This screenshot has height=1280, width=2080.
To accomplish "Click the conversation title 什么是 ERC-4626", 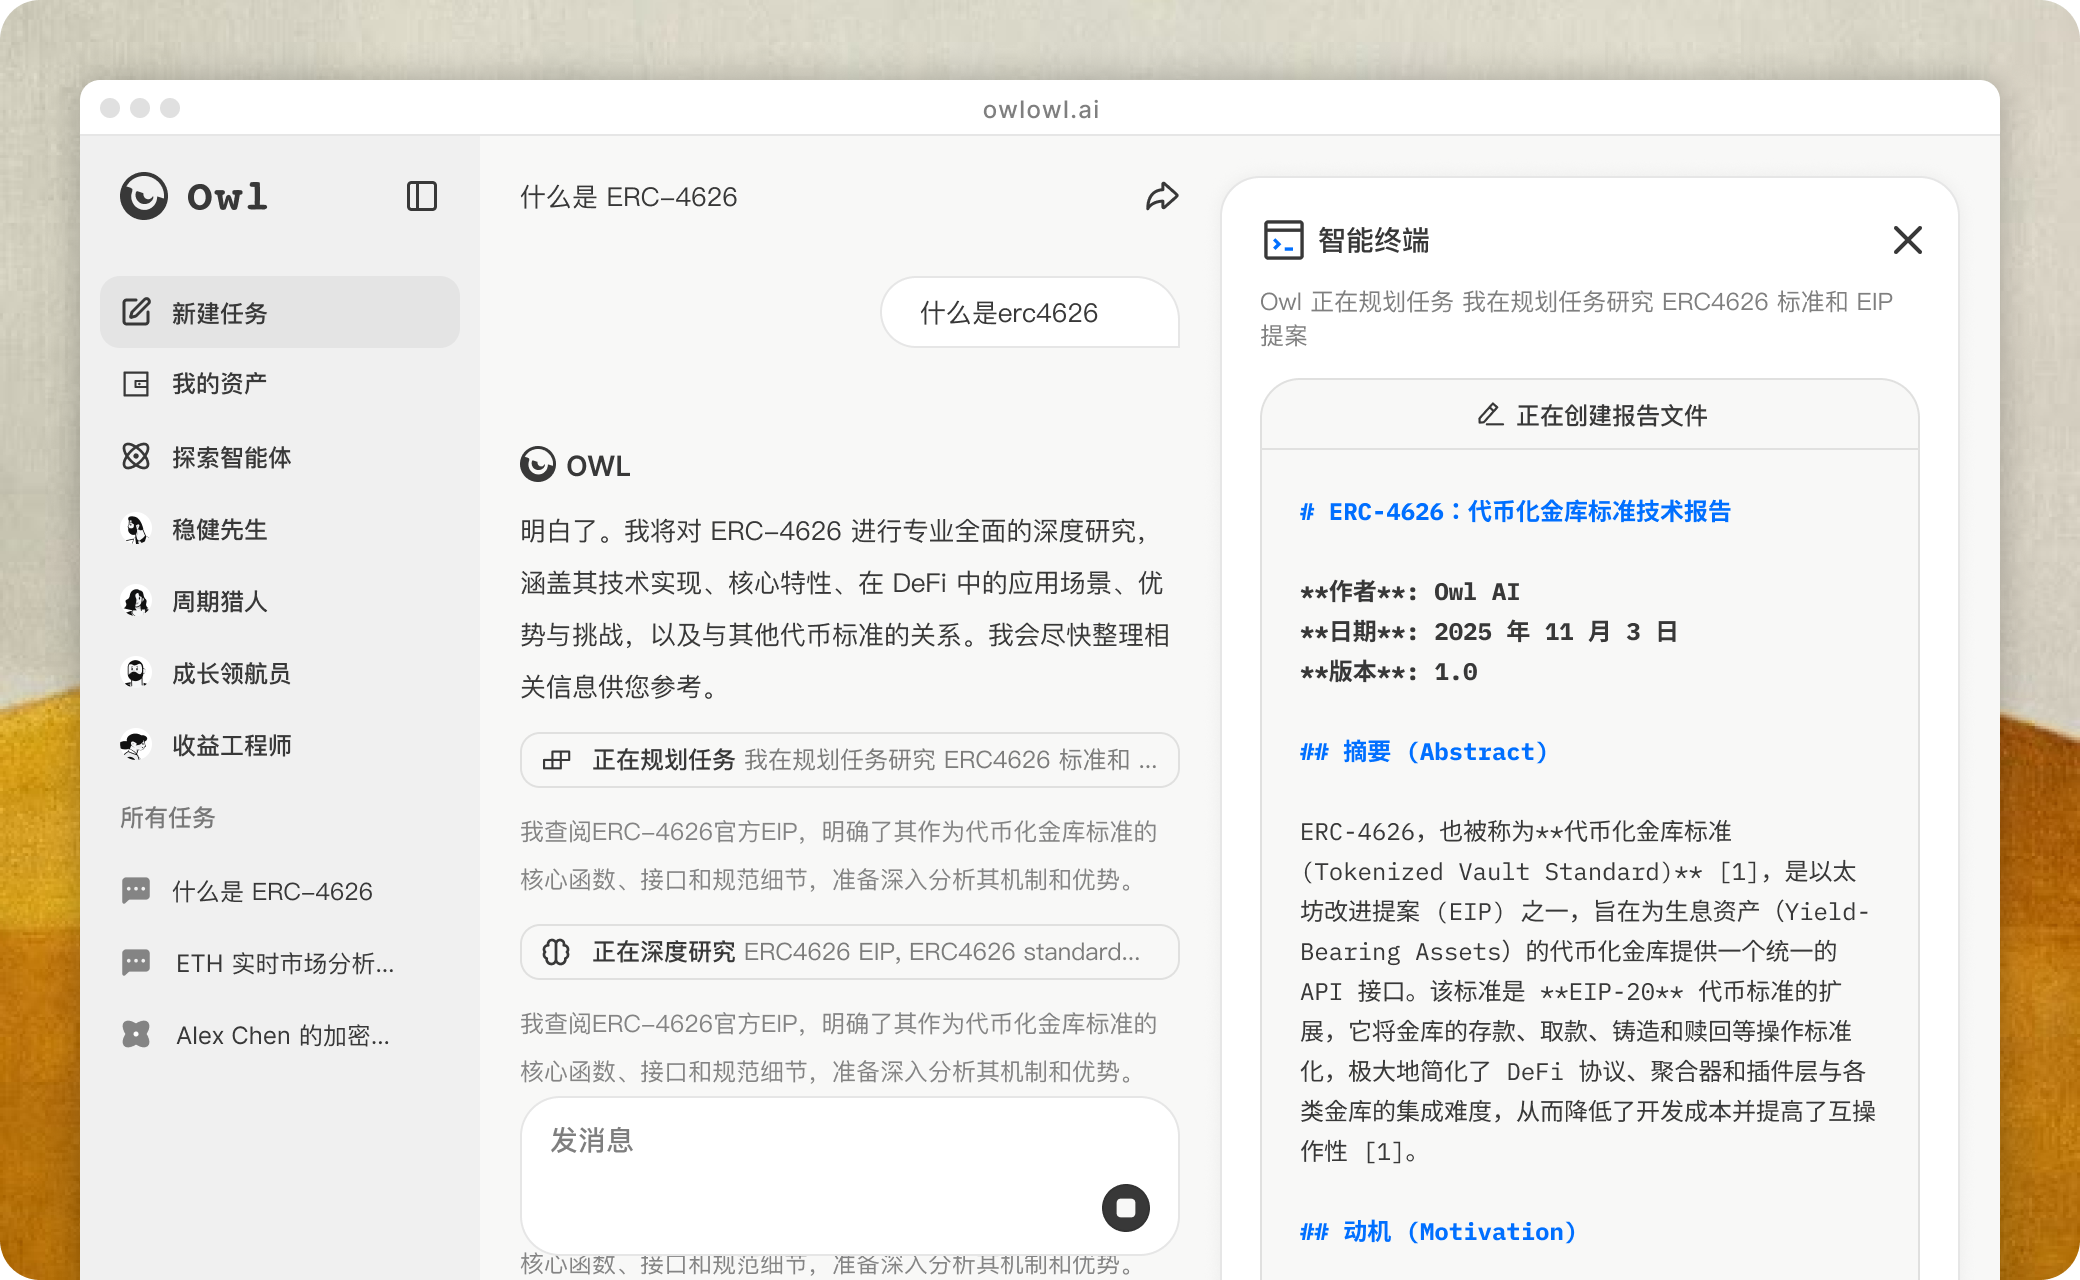I will click(629, 196).
